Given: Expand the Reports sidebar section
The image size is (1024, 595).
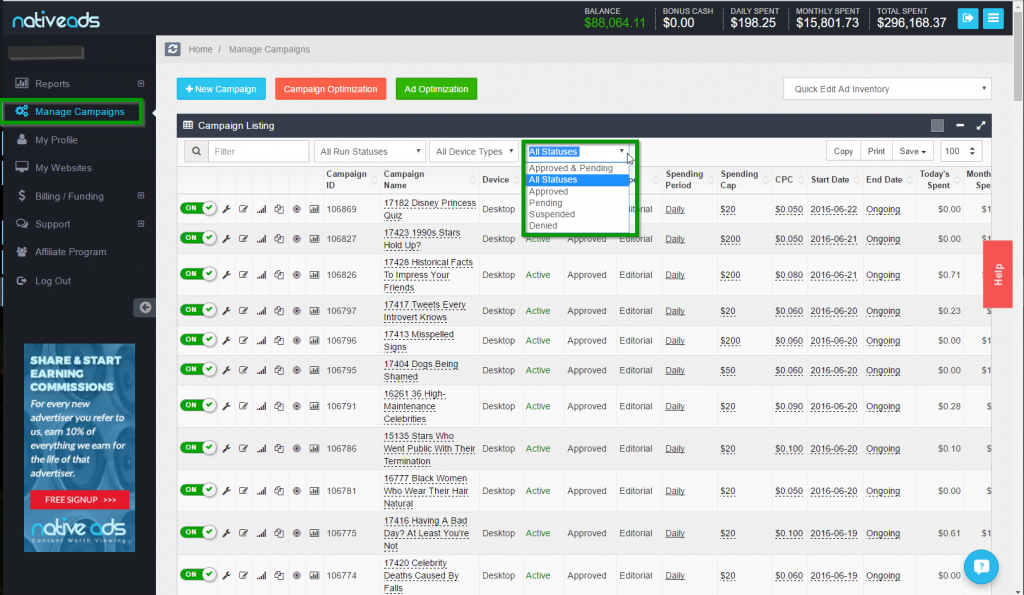Looking at the screenshot, I should (140, 84).
